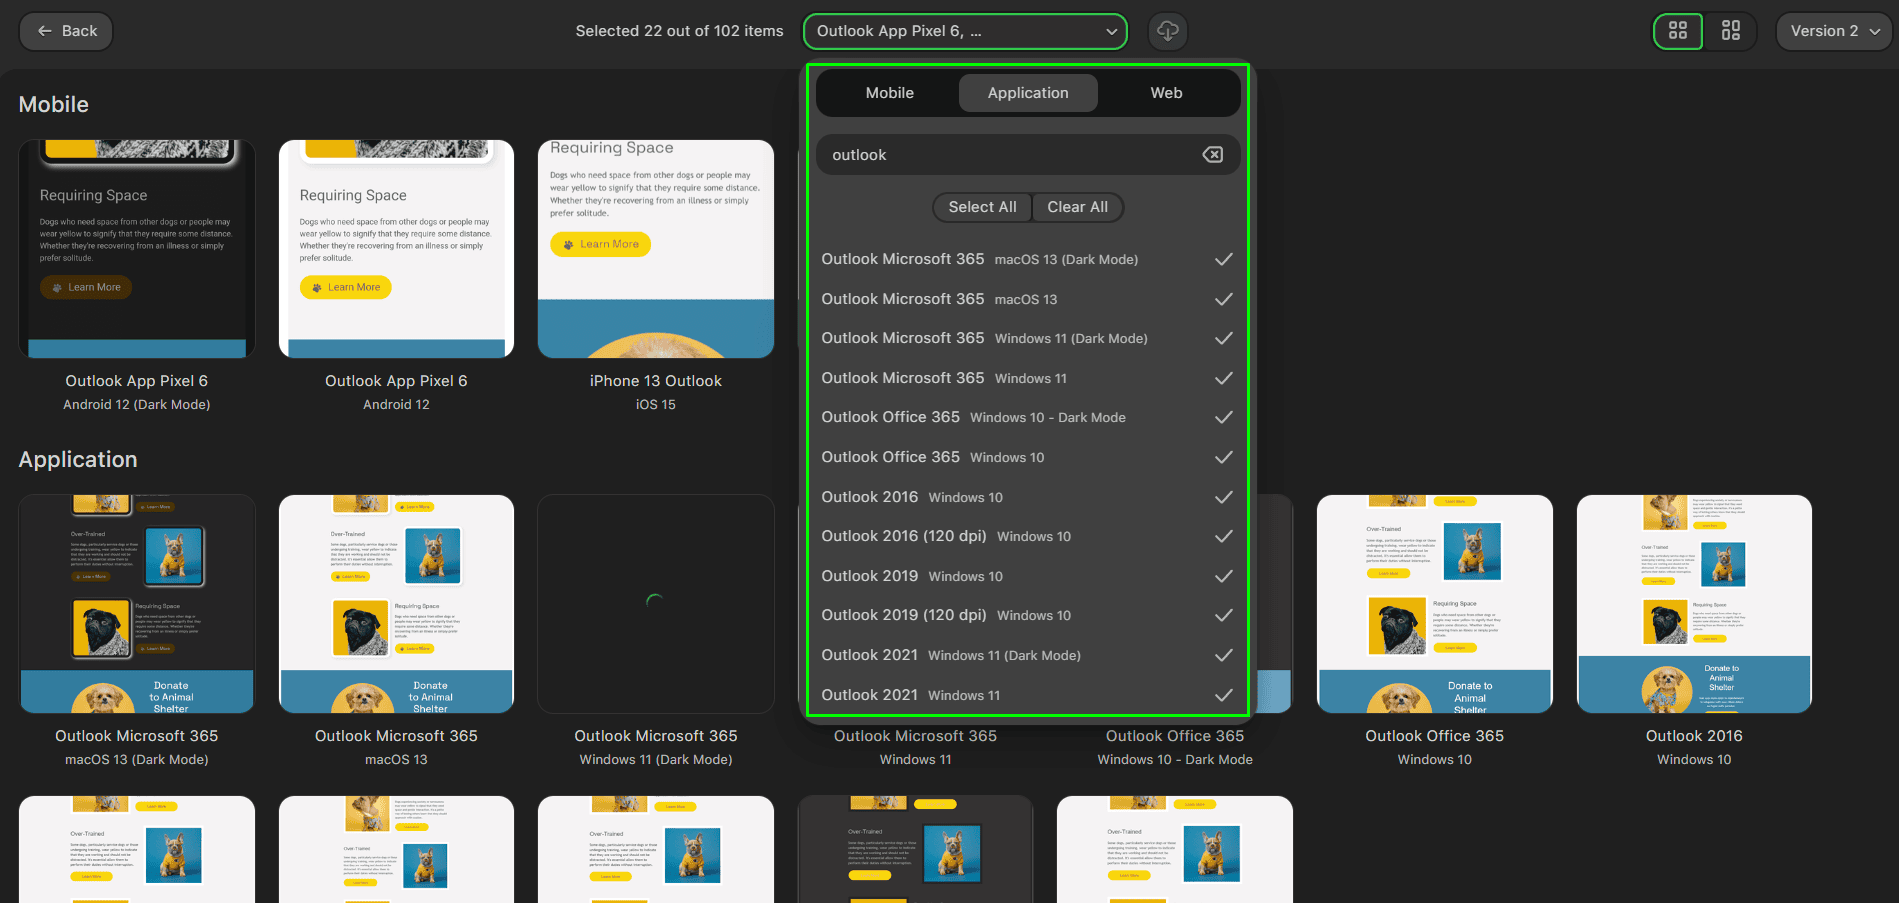The width and height of the screenshot is (1899, 903).
Task: Click the Learn More paw button in iPhone 13 preview
Action: [x=600, y=244]
